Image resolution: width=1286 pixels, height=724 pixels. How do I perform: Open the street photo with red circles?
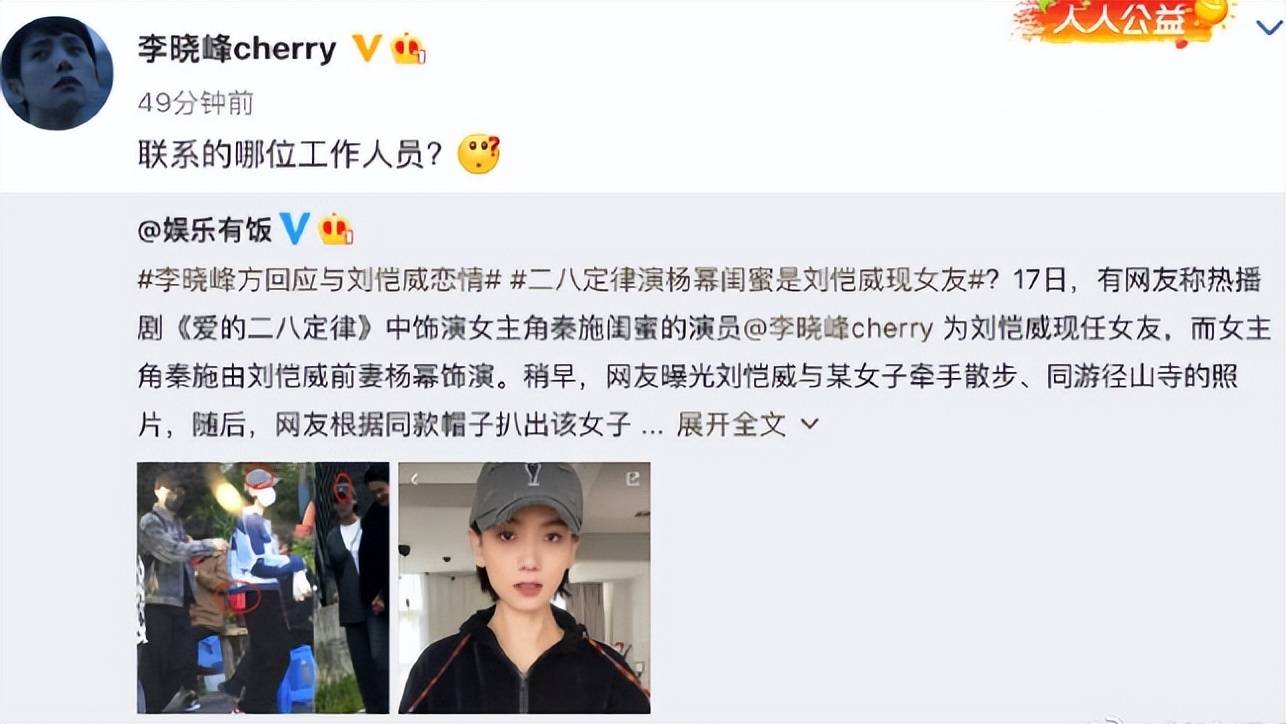(263, 588)
